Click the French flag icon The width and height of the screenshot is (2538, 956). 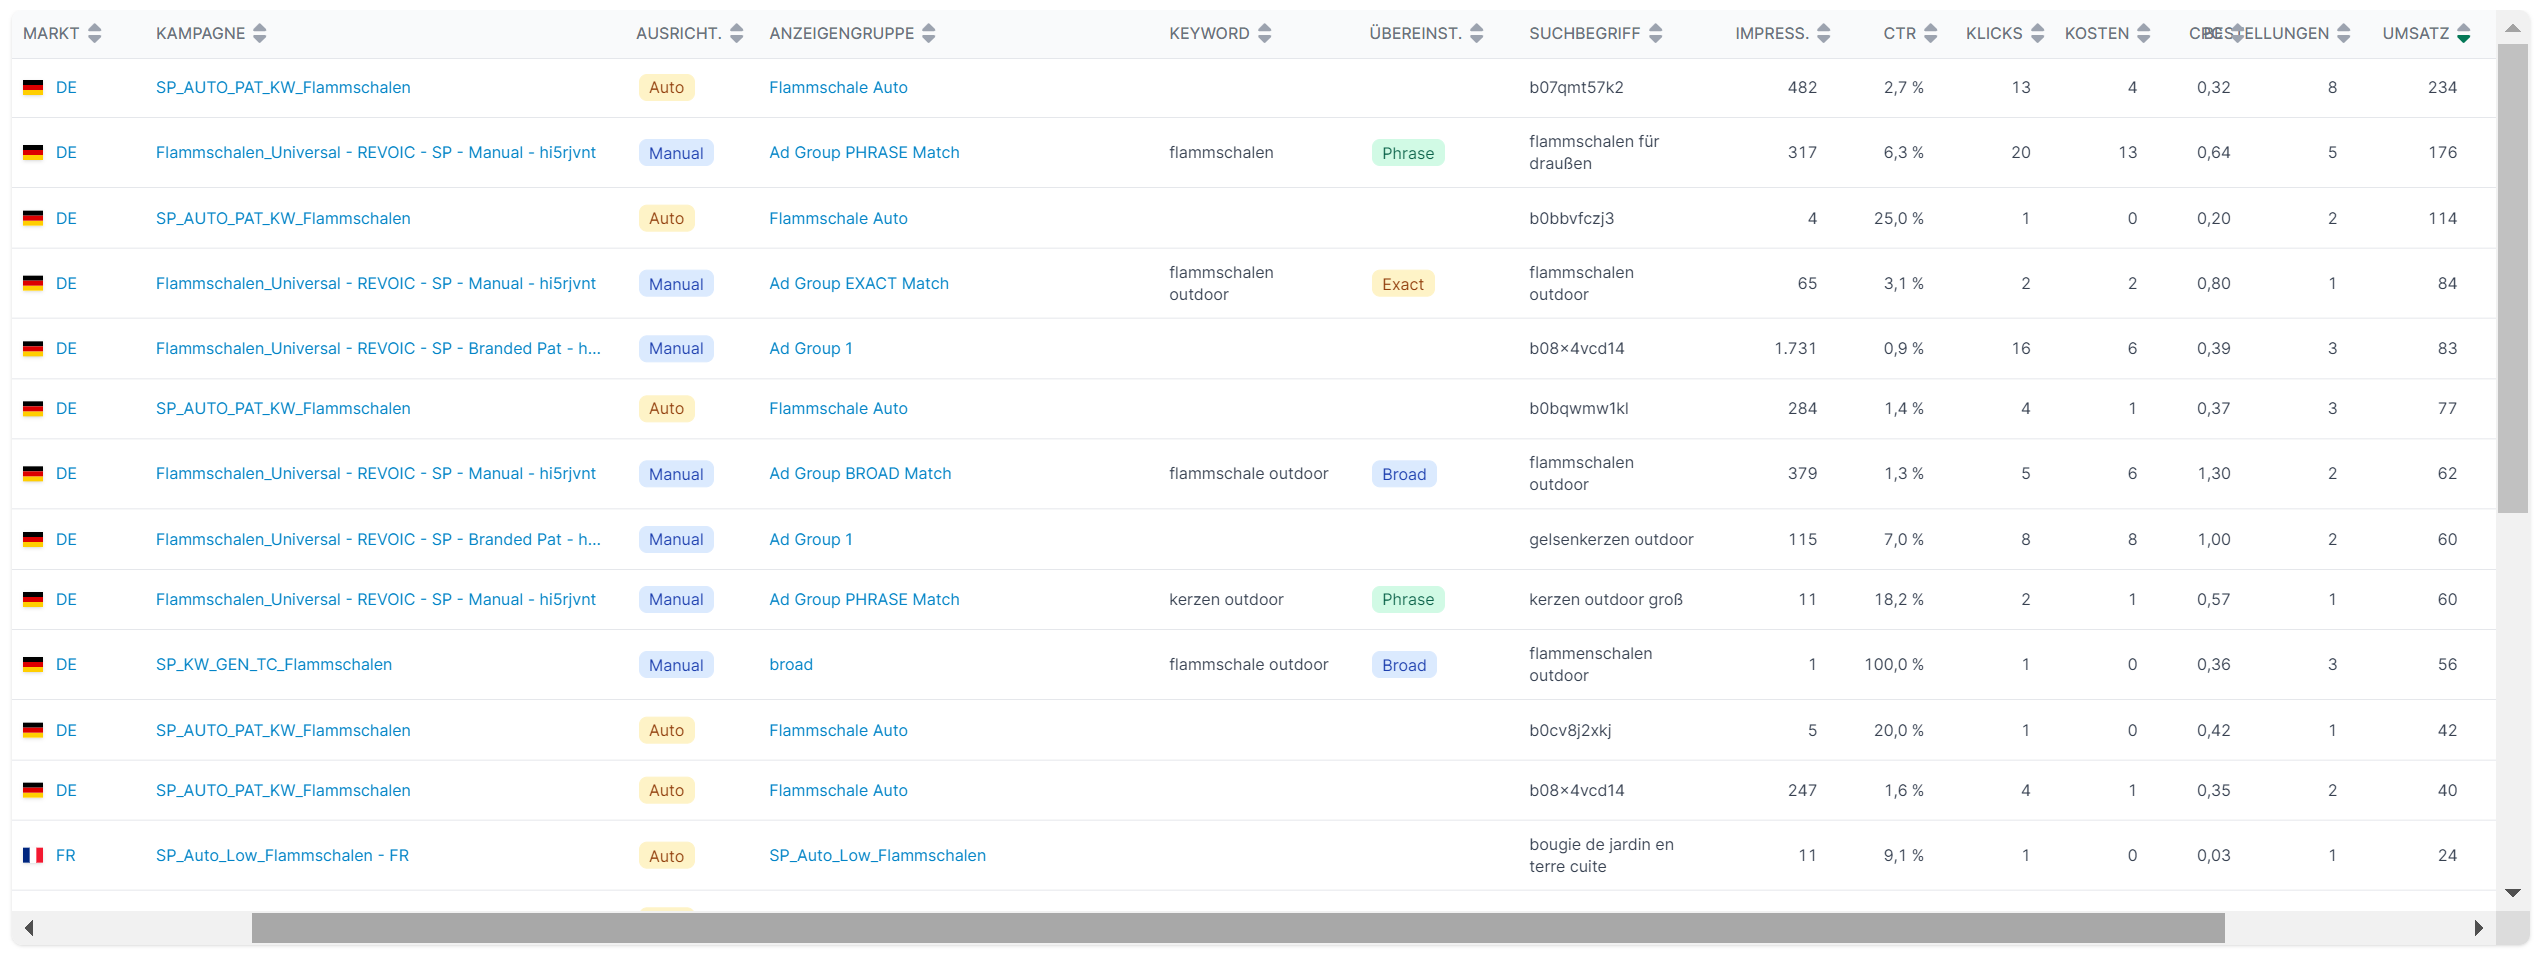pyautogui.click(x=33, y=855)
